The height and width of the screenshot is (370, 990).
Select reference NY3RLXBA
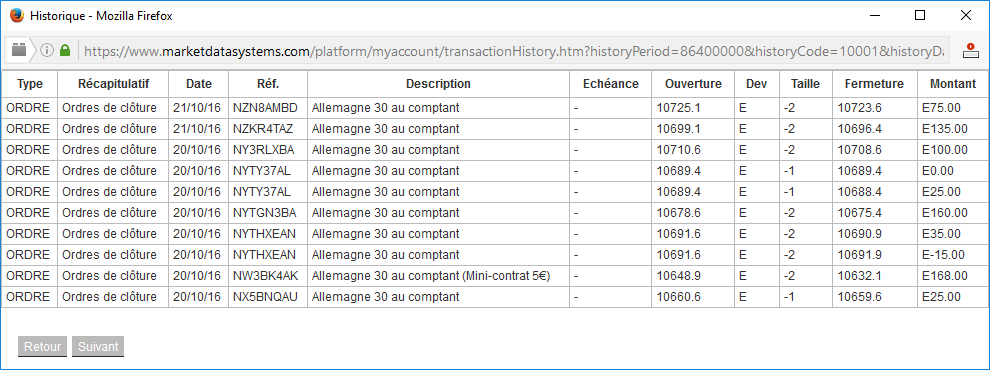point(263,150)
